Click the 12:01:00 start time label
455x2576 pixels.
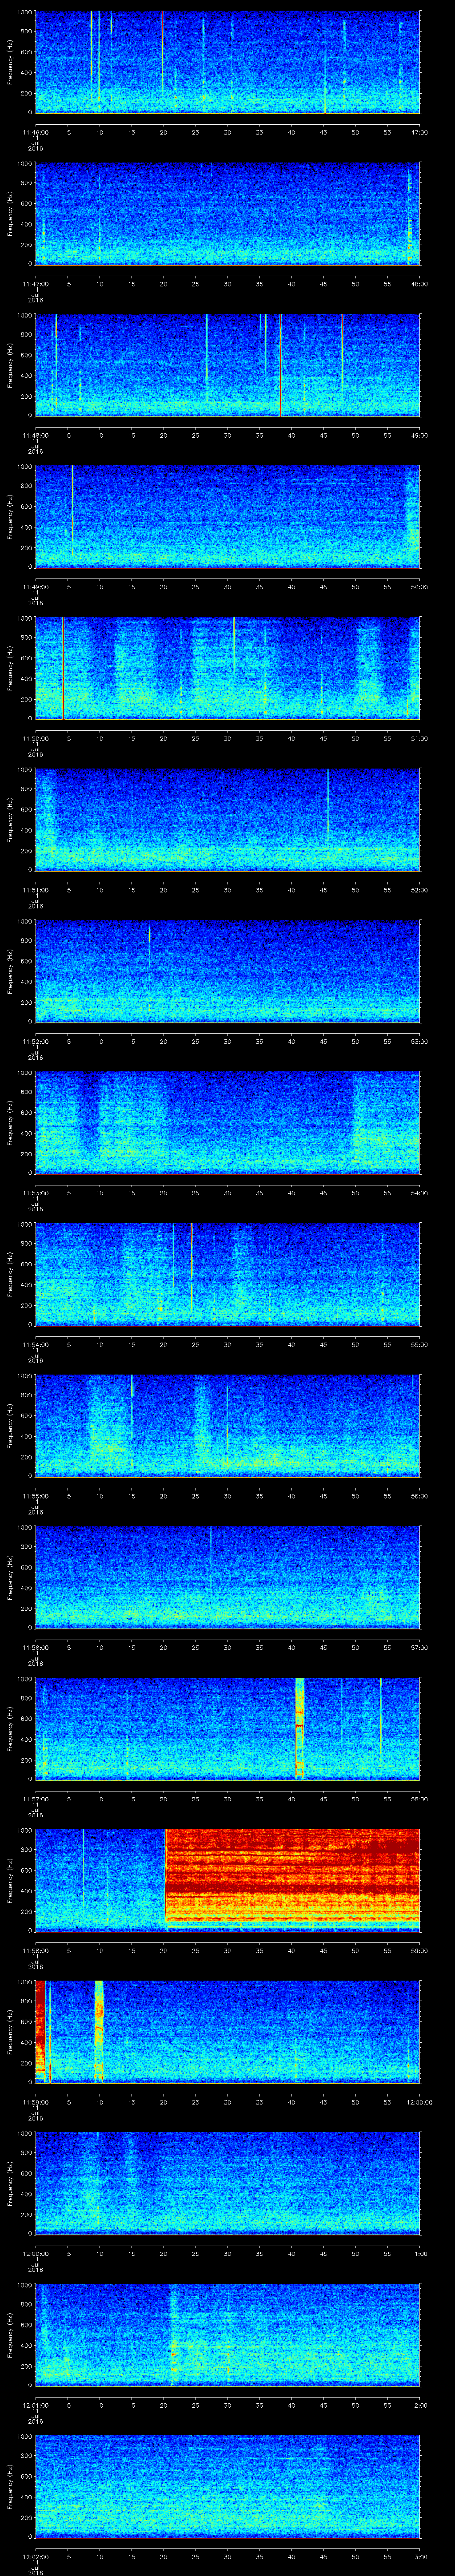tap(36, 2405)
